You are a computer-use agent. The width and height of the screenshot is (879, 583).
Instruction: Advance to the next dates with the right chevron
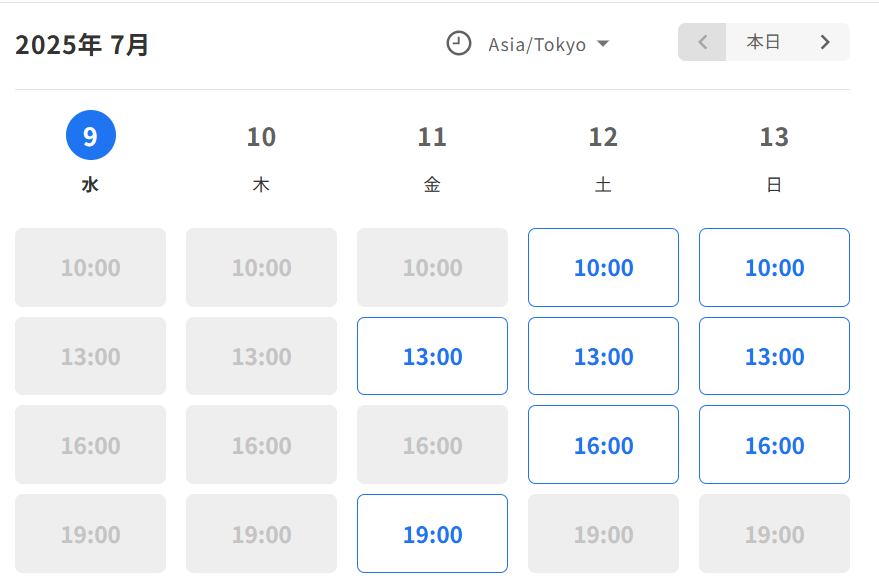pos(825,42)
